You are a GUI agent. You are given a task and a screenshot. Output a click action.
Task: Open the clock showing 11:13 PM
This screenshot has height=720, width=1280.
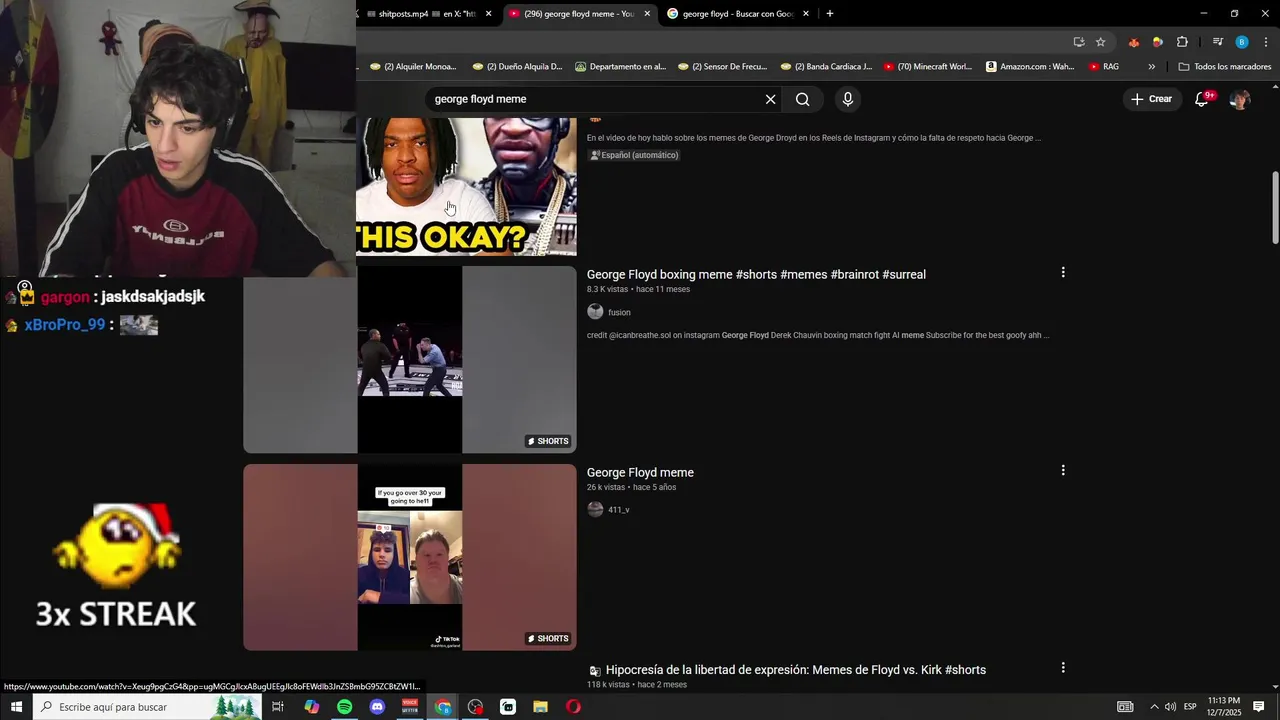coord(1224,707)
